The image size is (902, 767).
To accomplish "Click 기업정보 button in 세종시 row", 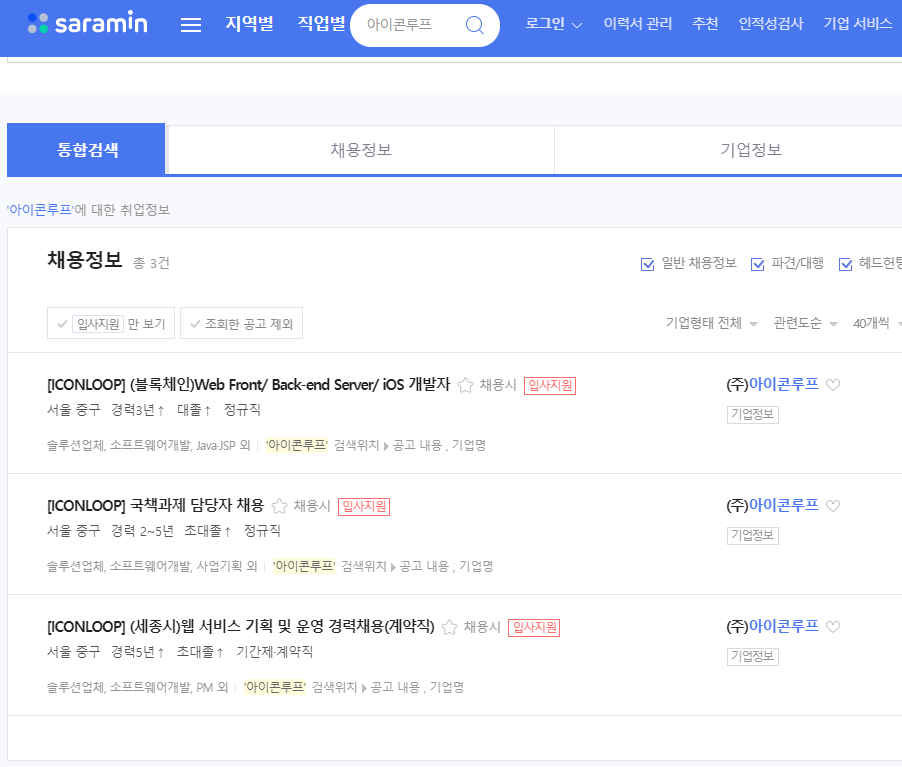I will [x=752, y=656].
